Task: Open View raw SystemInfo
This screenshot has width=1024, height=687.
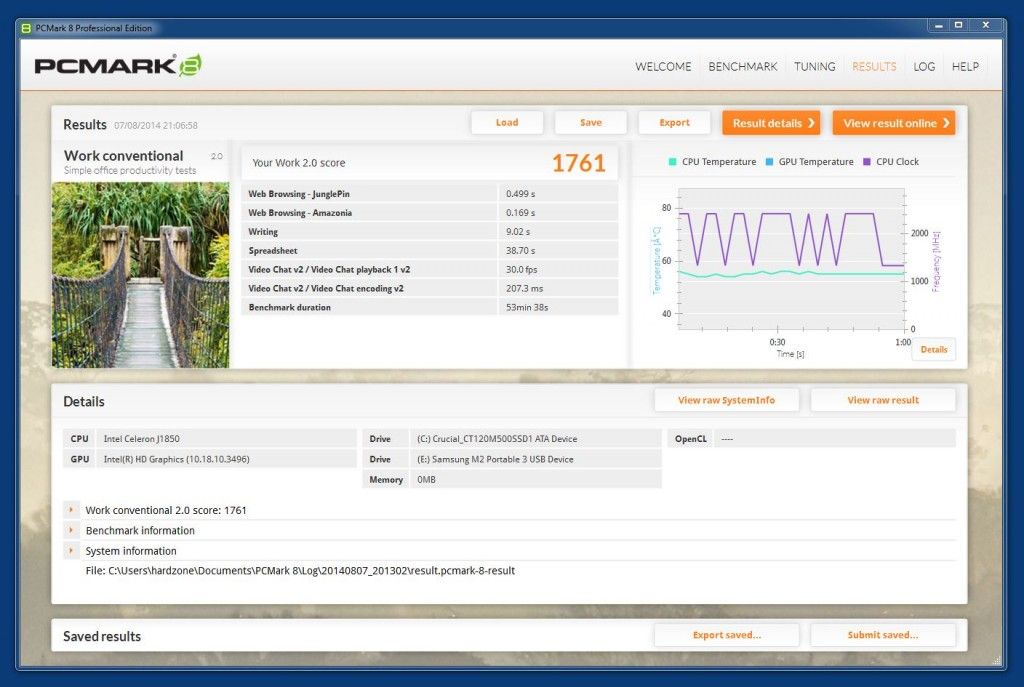Action: coord(726,400)
